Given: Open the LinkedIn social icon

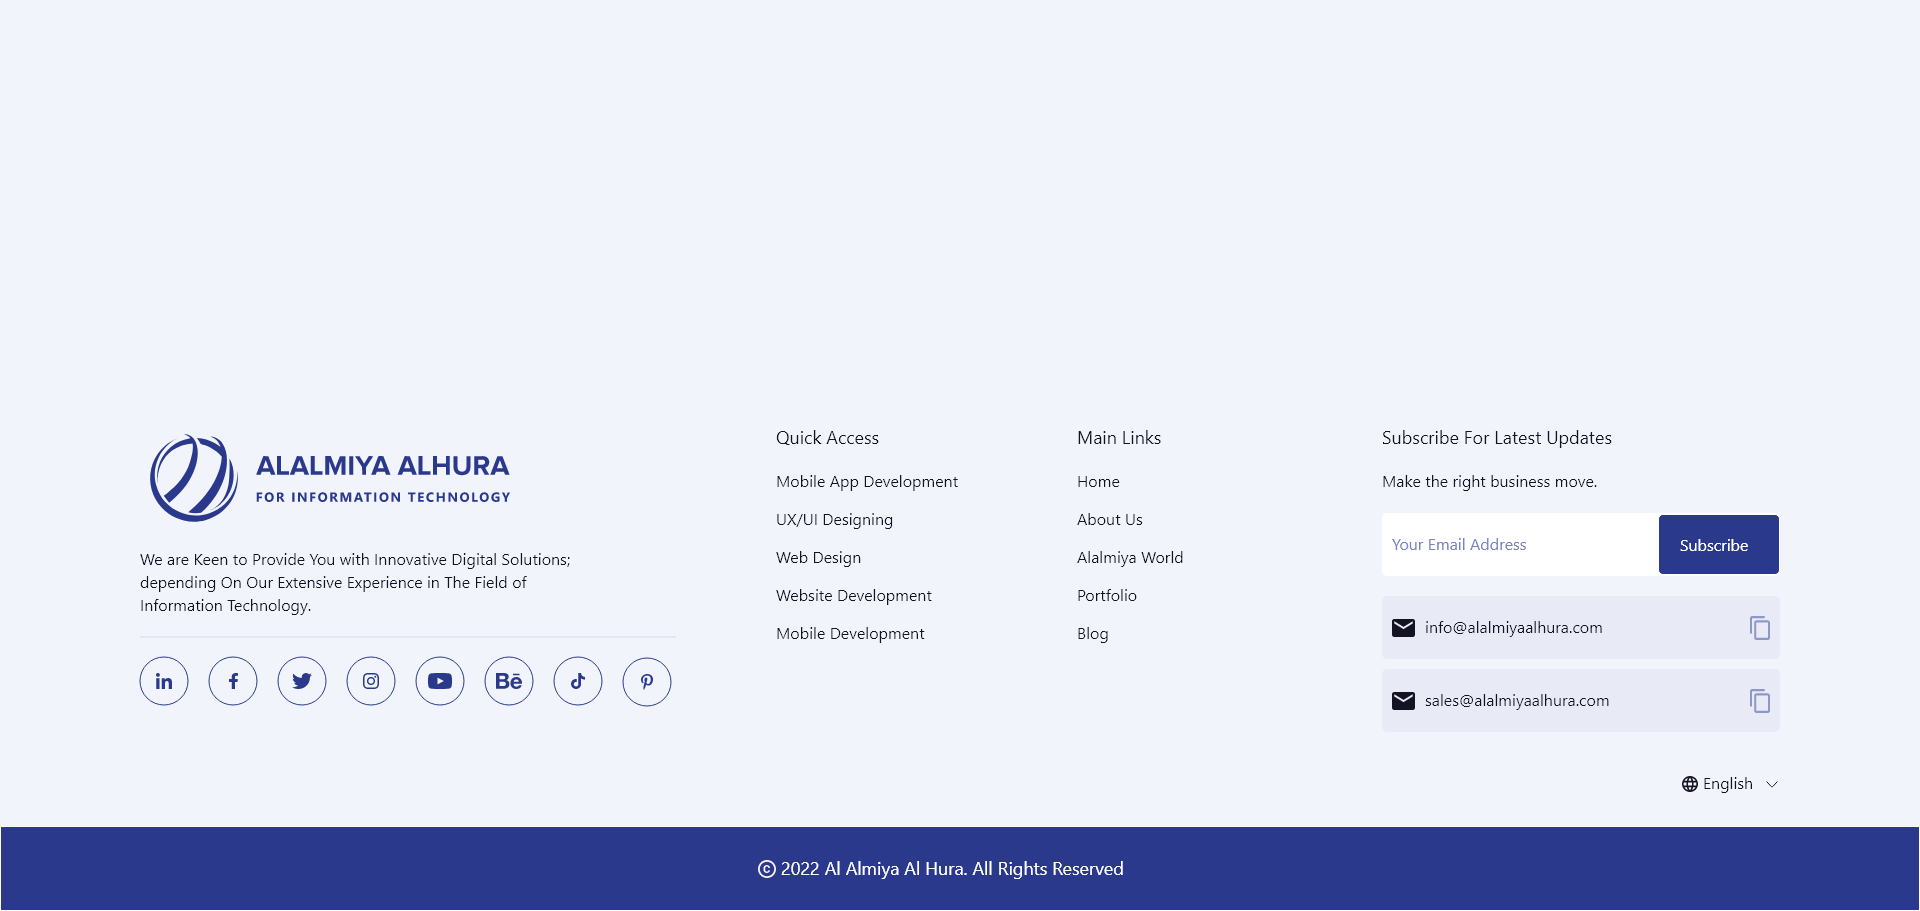Looking at the screenshot, I should [x=164, y=682].
